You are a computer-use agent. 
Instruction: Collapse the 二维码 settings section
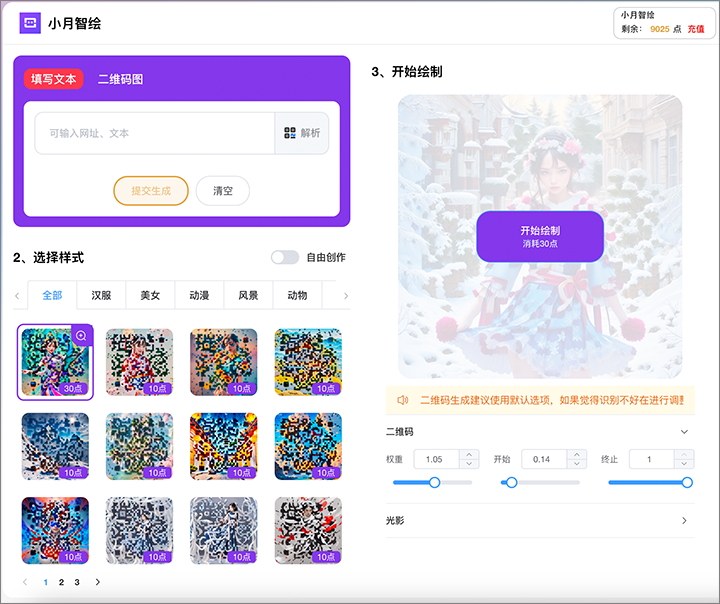coord(684,432)
